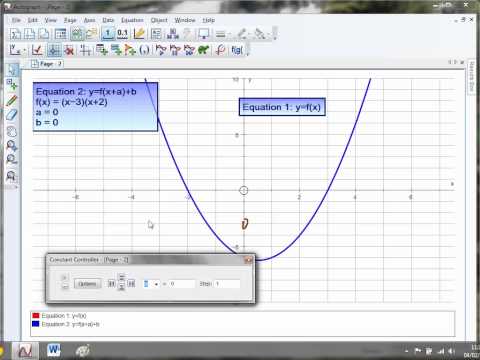Click the text box toolbar icon
The height and width of the screenshot is (360, 480).
pyautogui.click(x=156, y=34)
